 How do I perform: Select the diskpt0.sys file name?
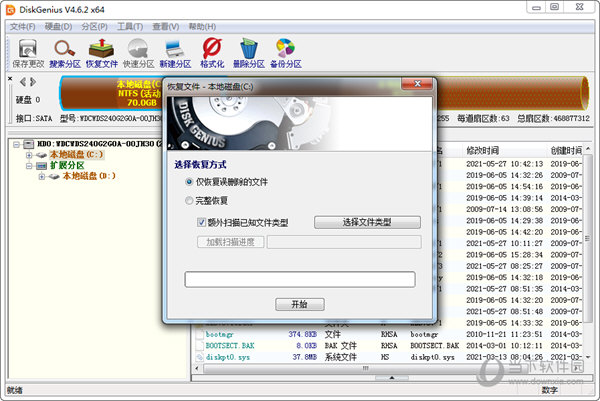[228, 357]
